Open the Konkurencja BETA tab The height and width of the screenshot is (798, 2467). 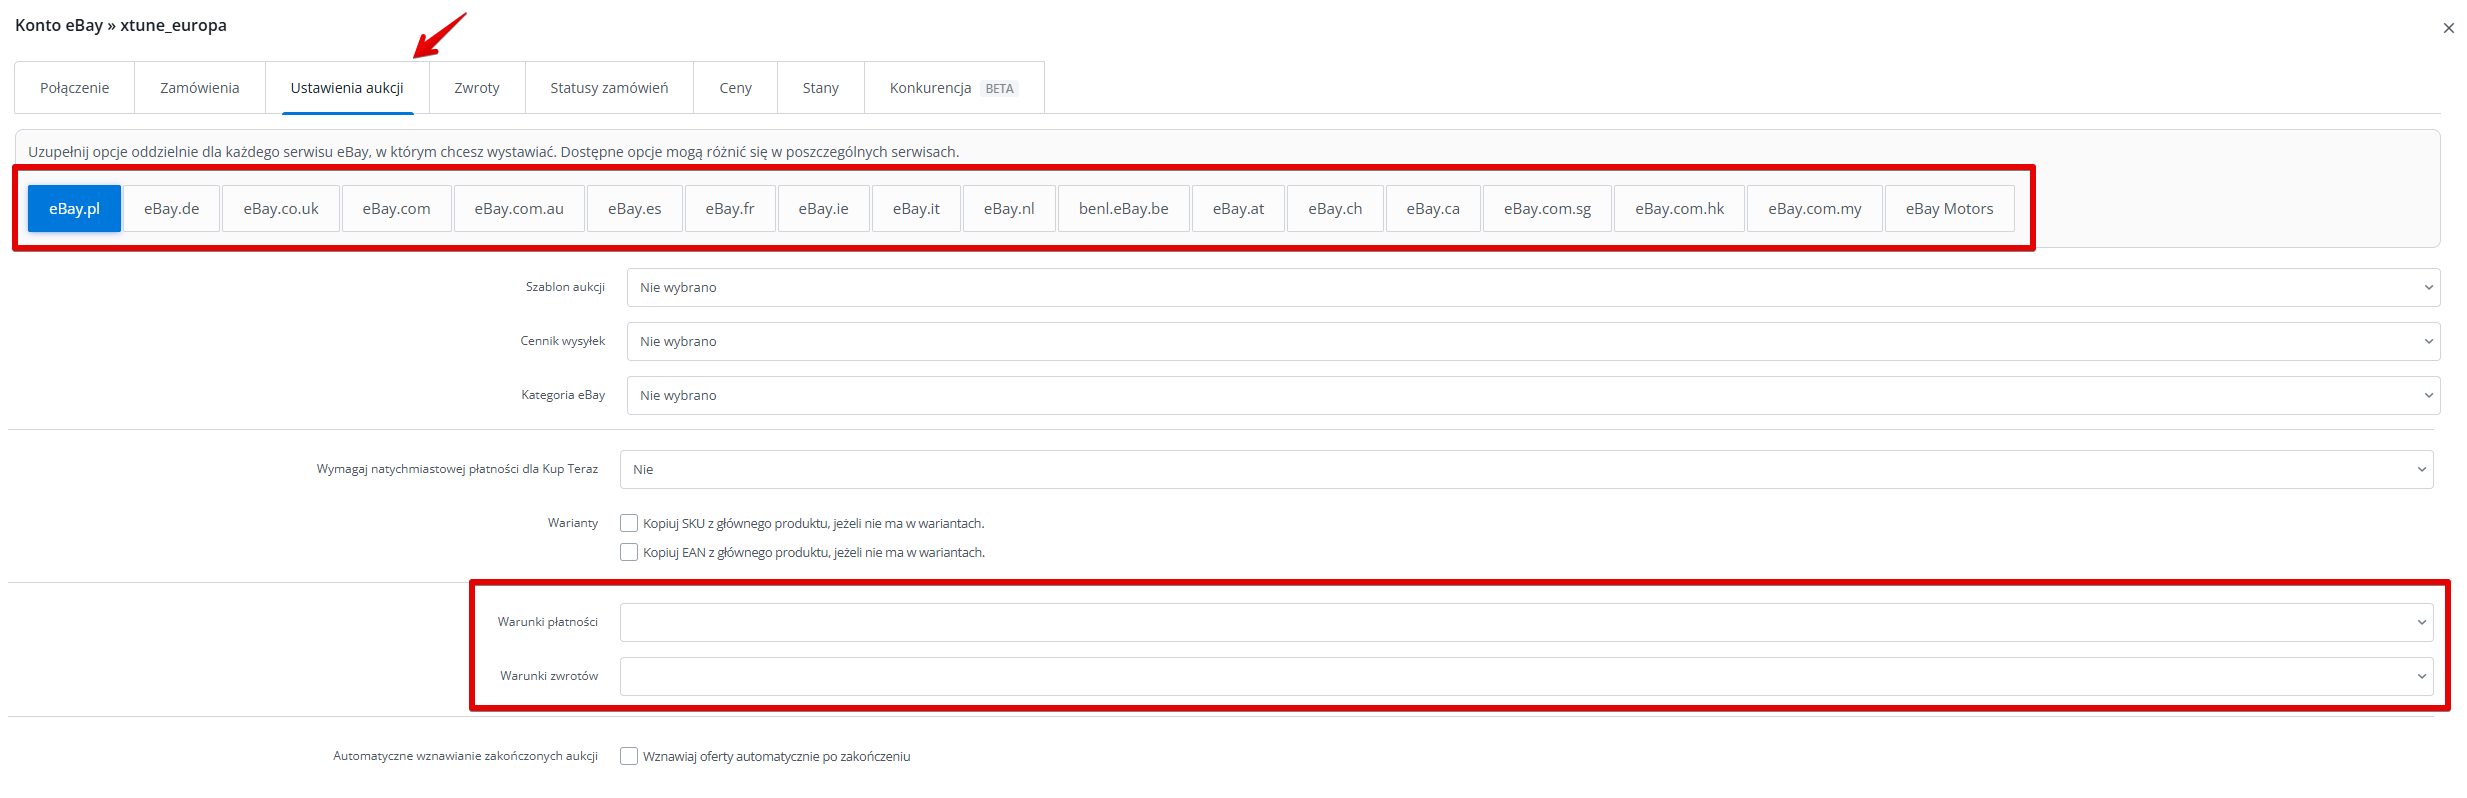pyautogui.click(x=953, y=88)
